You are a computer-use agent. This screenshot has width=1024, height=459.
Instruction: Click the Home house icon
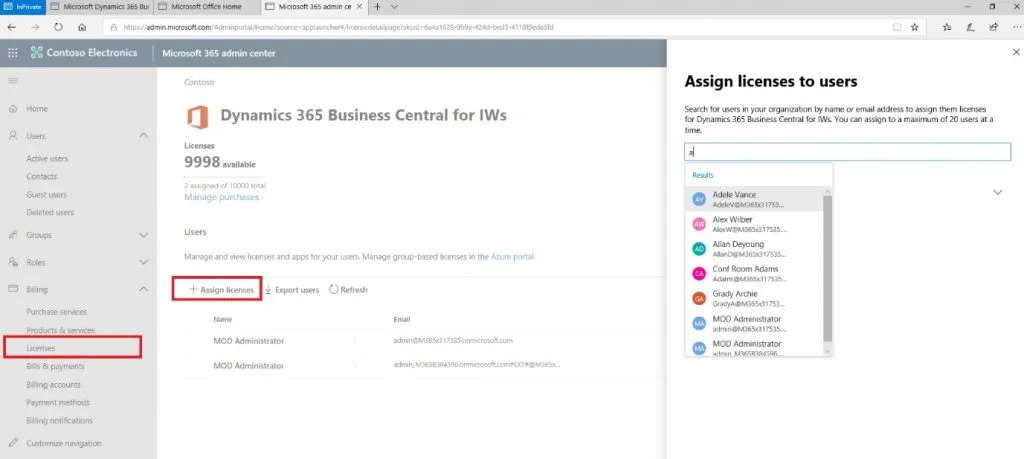click(13, 109)
